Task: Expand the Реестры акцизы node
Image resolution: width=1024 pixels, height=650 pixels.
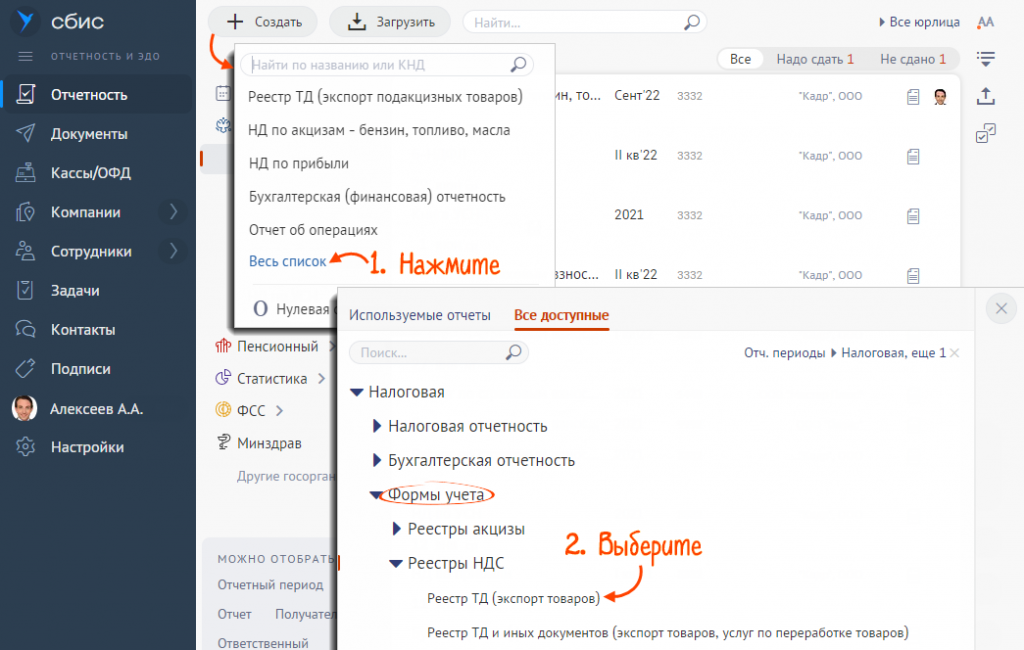Action: coord(397,529)
